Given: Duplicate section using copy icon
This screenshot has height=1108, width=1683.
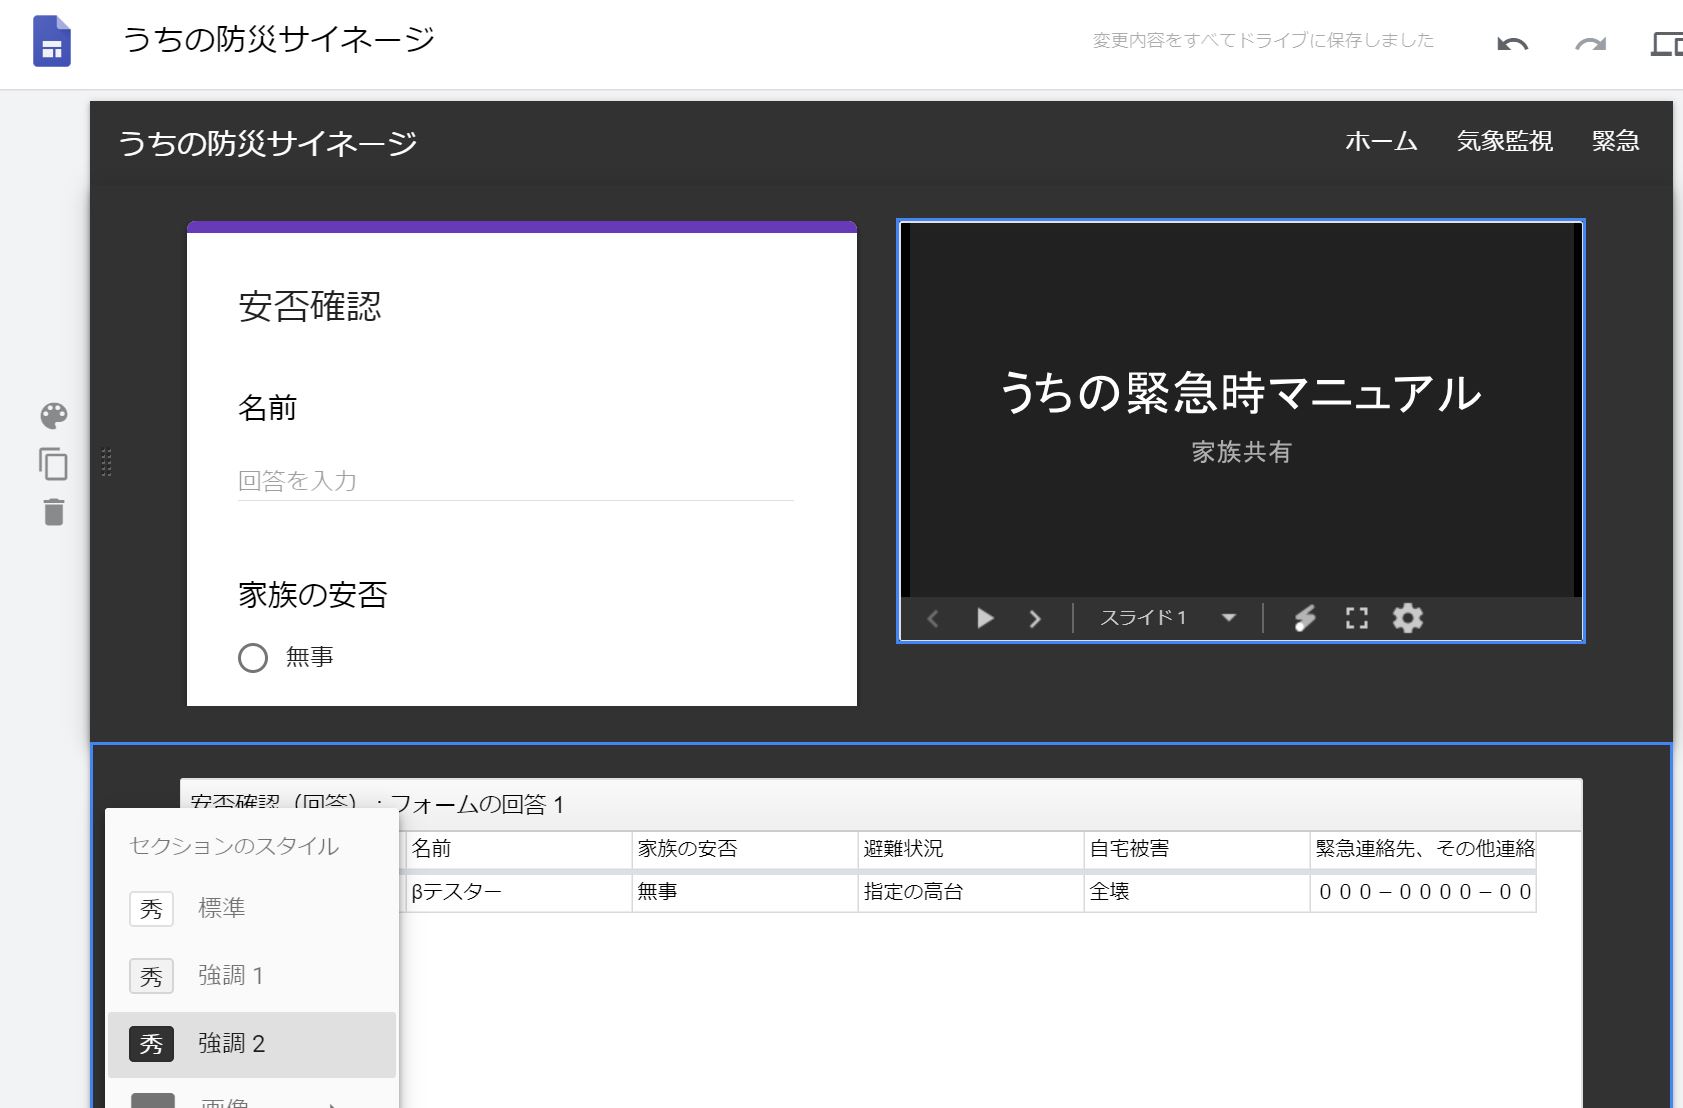Looking at the screenshot, I should pos(54,464).
